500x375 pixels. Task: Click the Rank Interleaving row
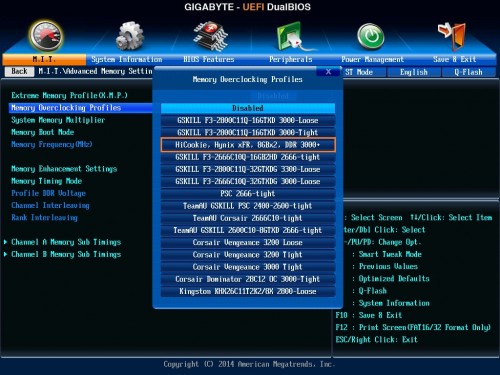[x=44, y=218]
